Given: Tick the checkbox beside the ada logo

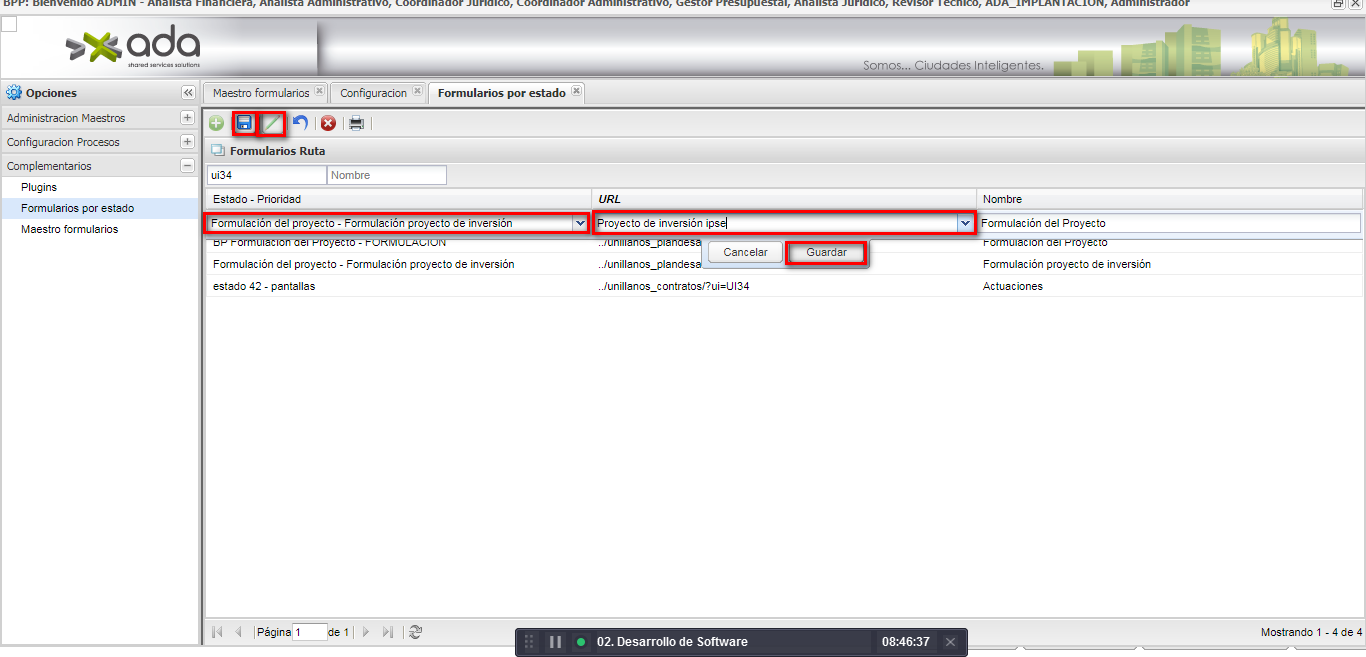Looking at the screenshot, I should [9, 25].
